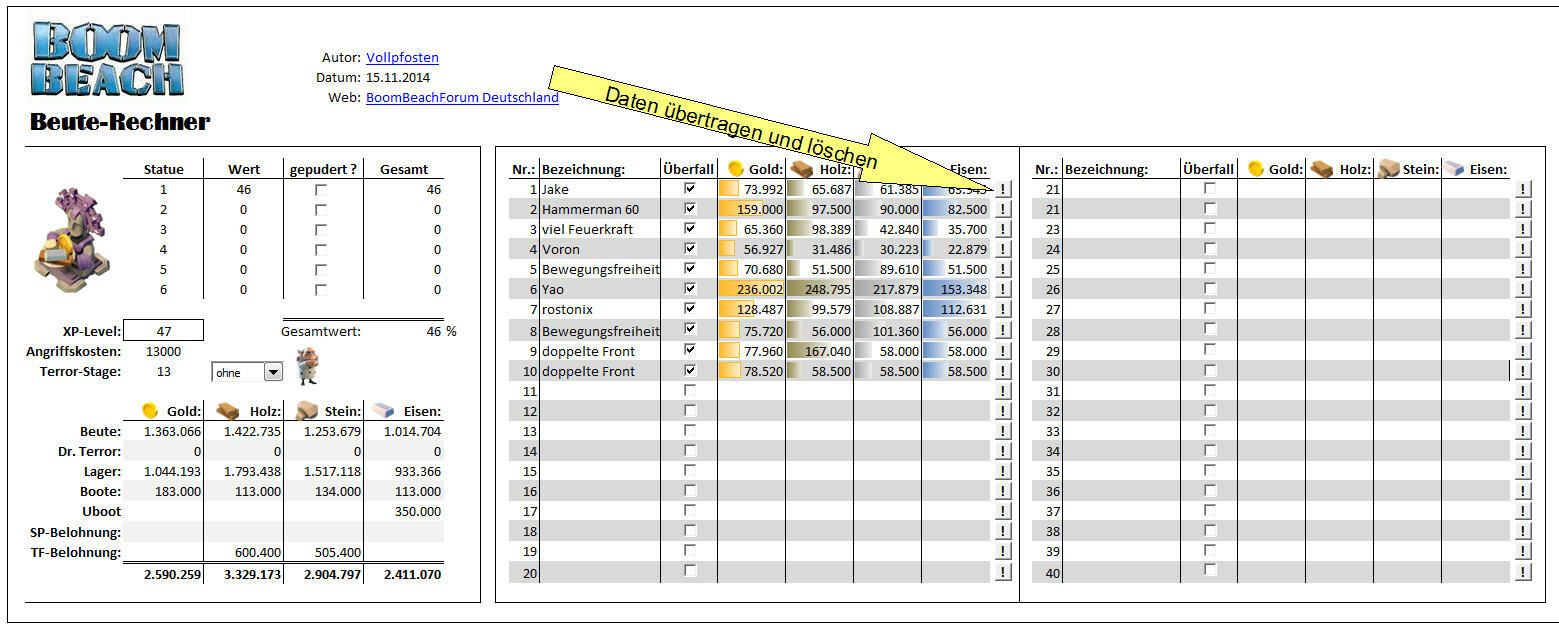1559x634 pixels.
Task: Uncheck the Überfall checkbox for rostonix
Action: (x=689, y=309)
